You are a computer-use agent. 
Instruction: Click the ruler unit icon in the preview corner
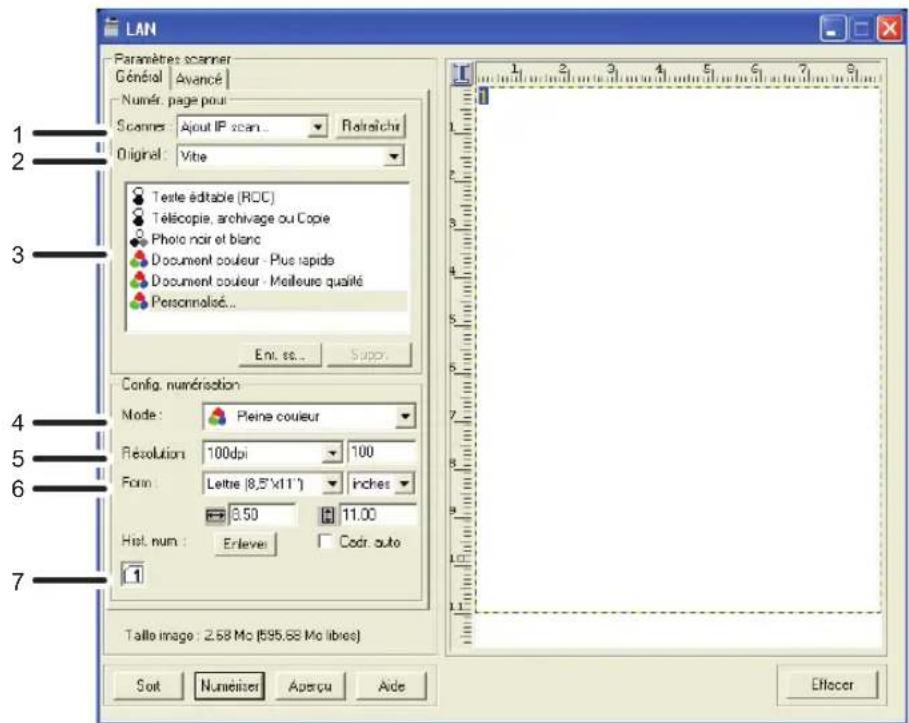[461, 74]
